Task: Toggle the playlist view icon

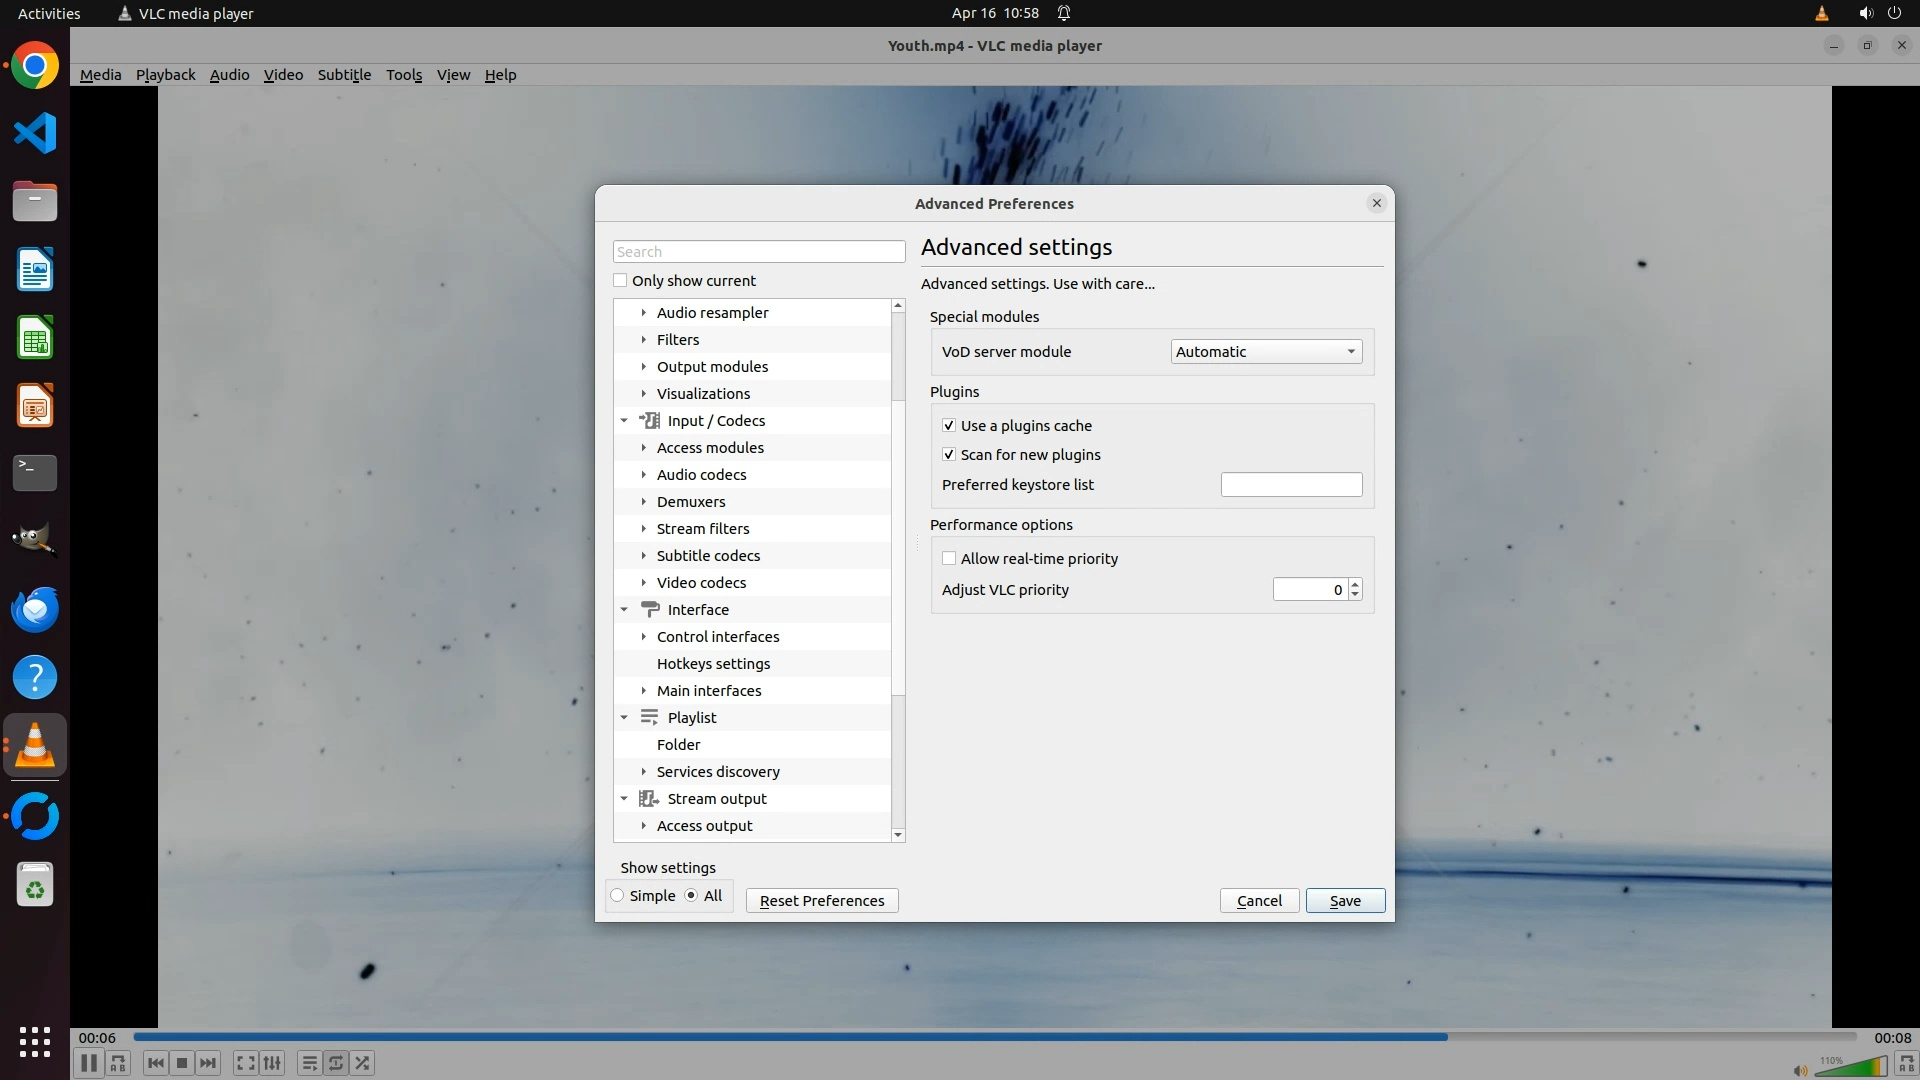Action: [x=309, y=1063]
